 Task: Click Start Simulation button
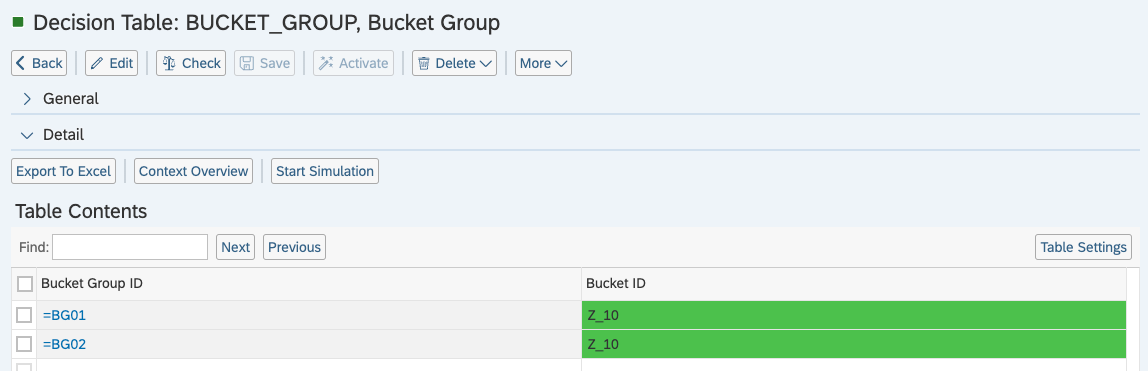click(325, 171)
